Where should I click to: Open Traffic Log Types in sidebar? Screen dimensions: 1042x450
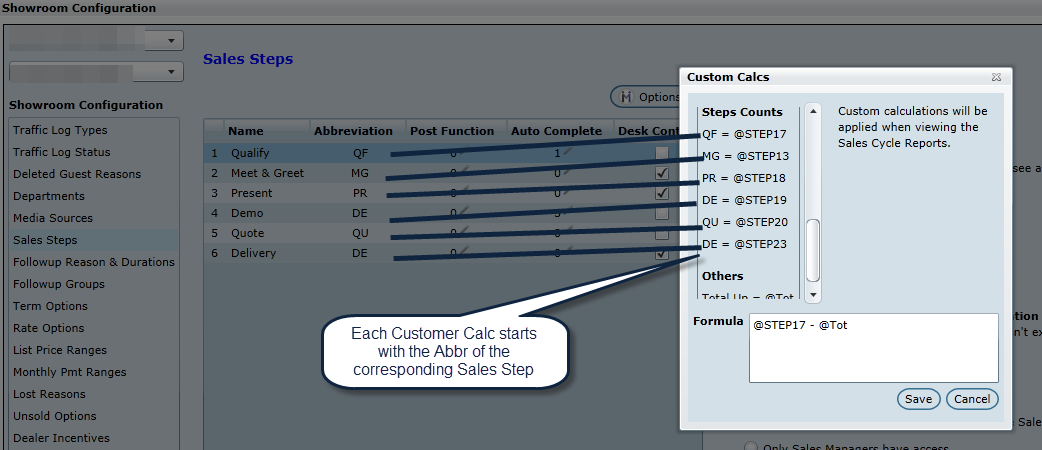pos(60,130)
